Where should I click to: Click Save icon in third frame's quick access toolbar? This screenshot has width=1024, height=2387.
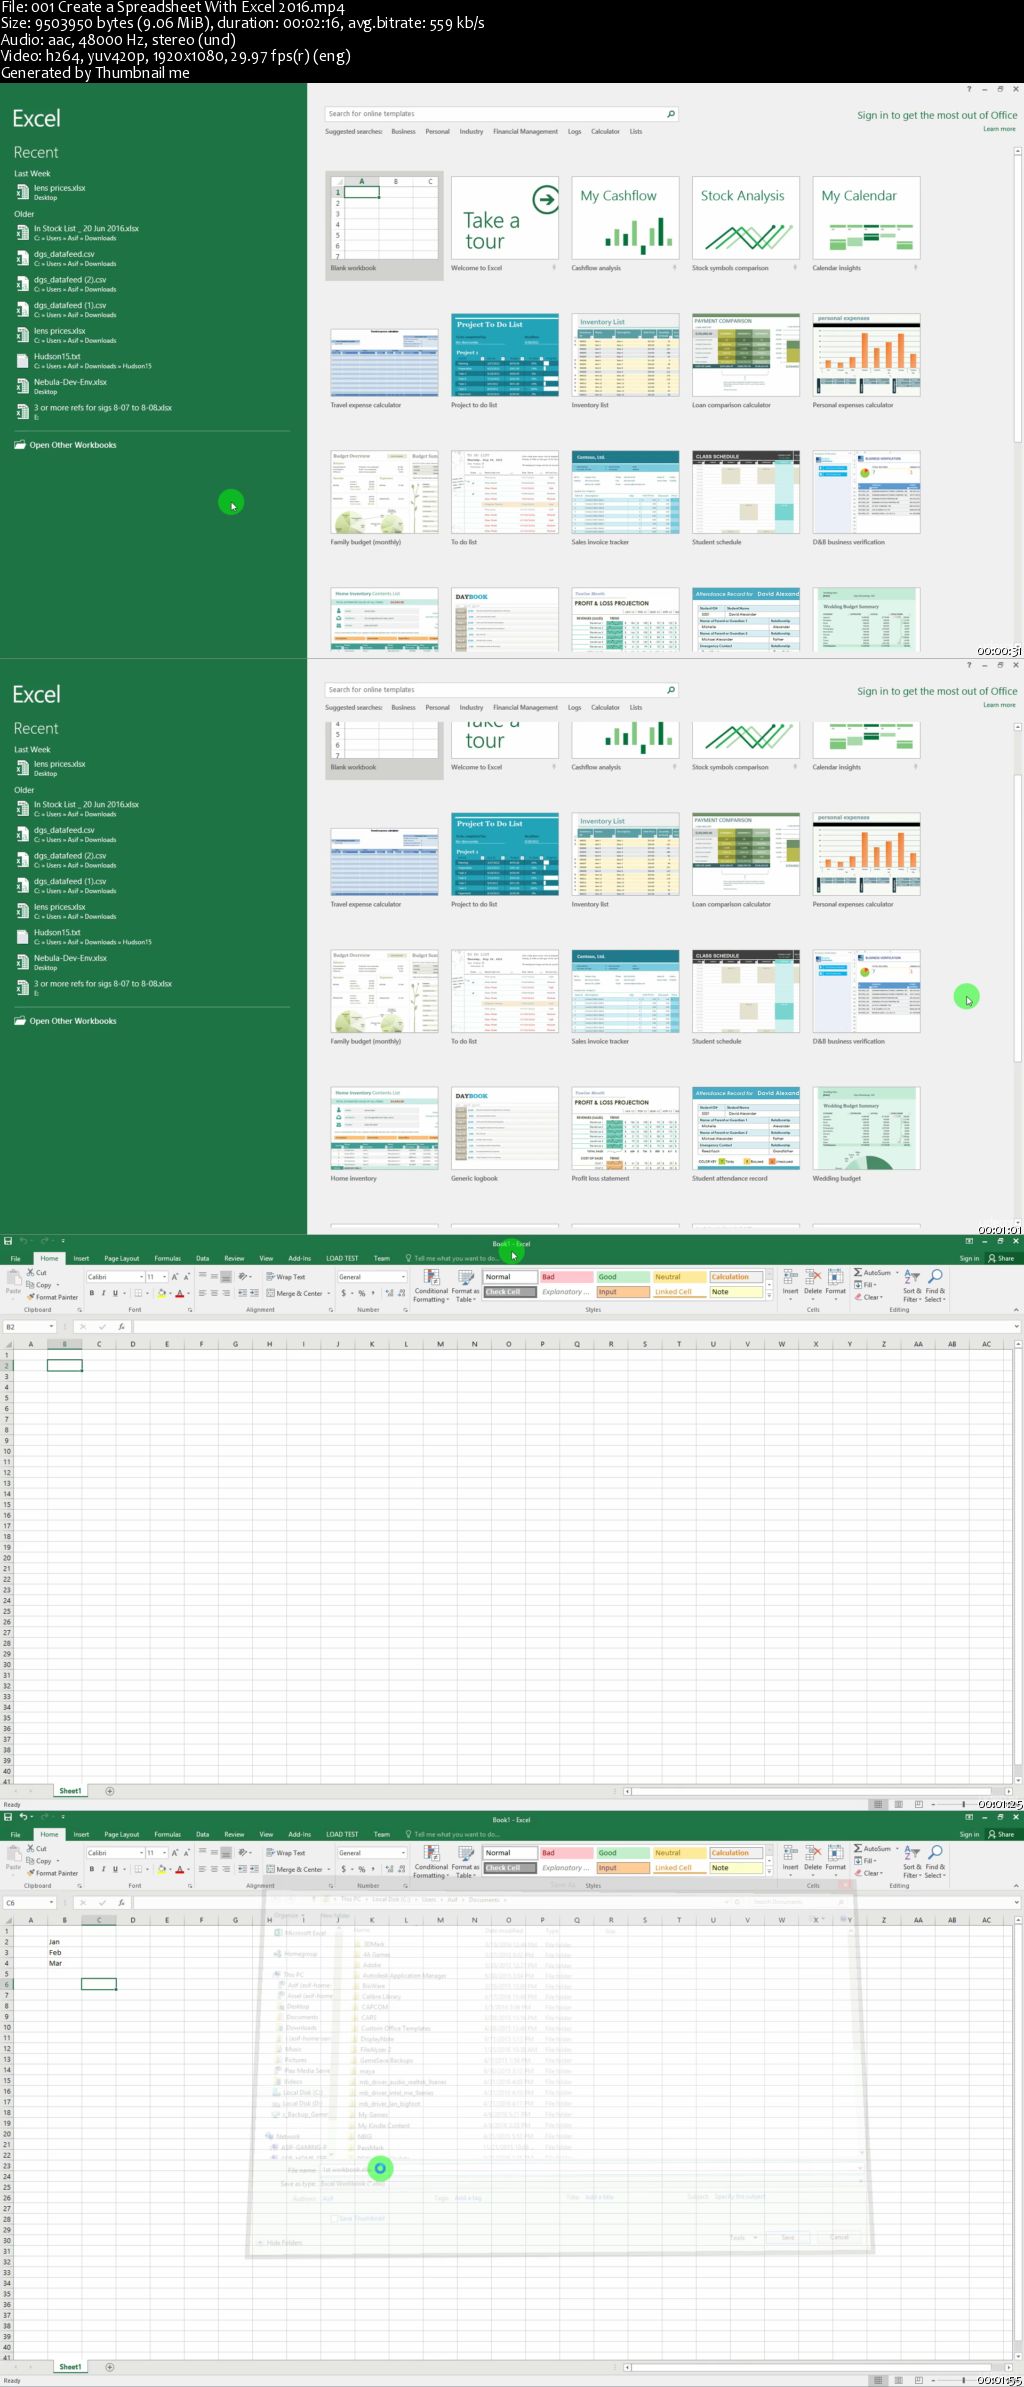(x=8, y=1241)
